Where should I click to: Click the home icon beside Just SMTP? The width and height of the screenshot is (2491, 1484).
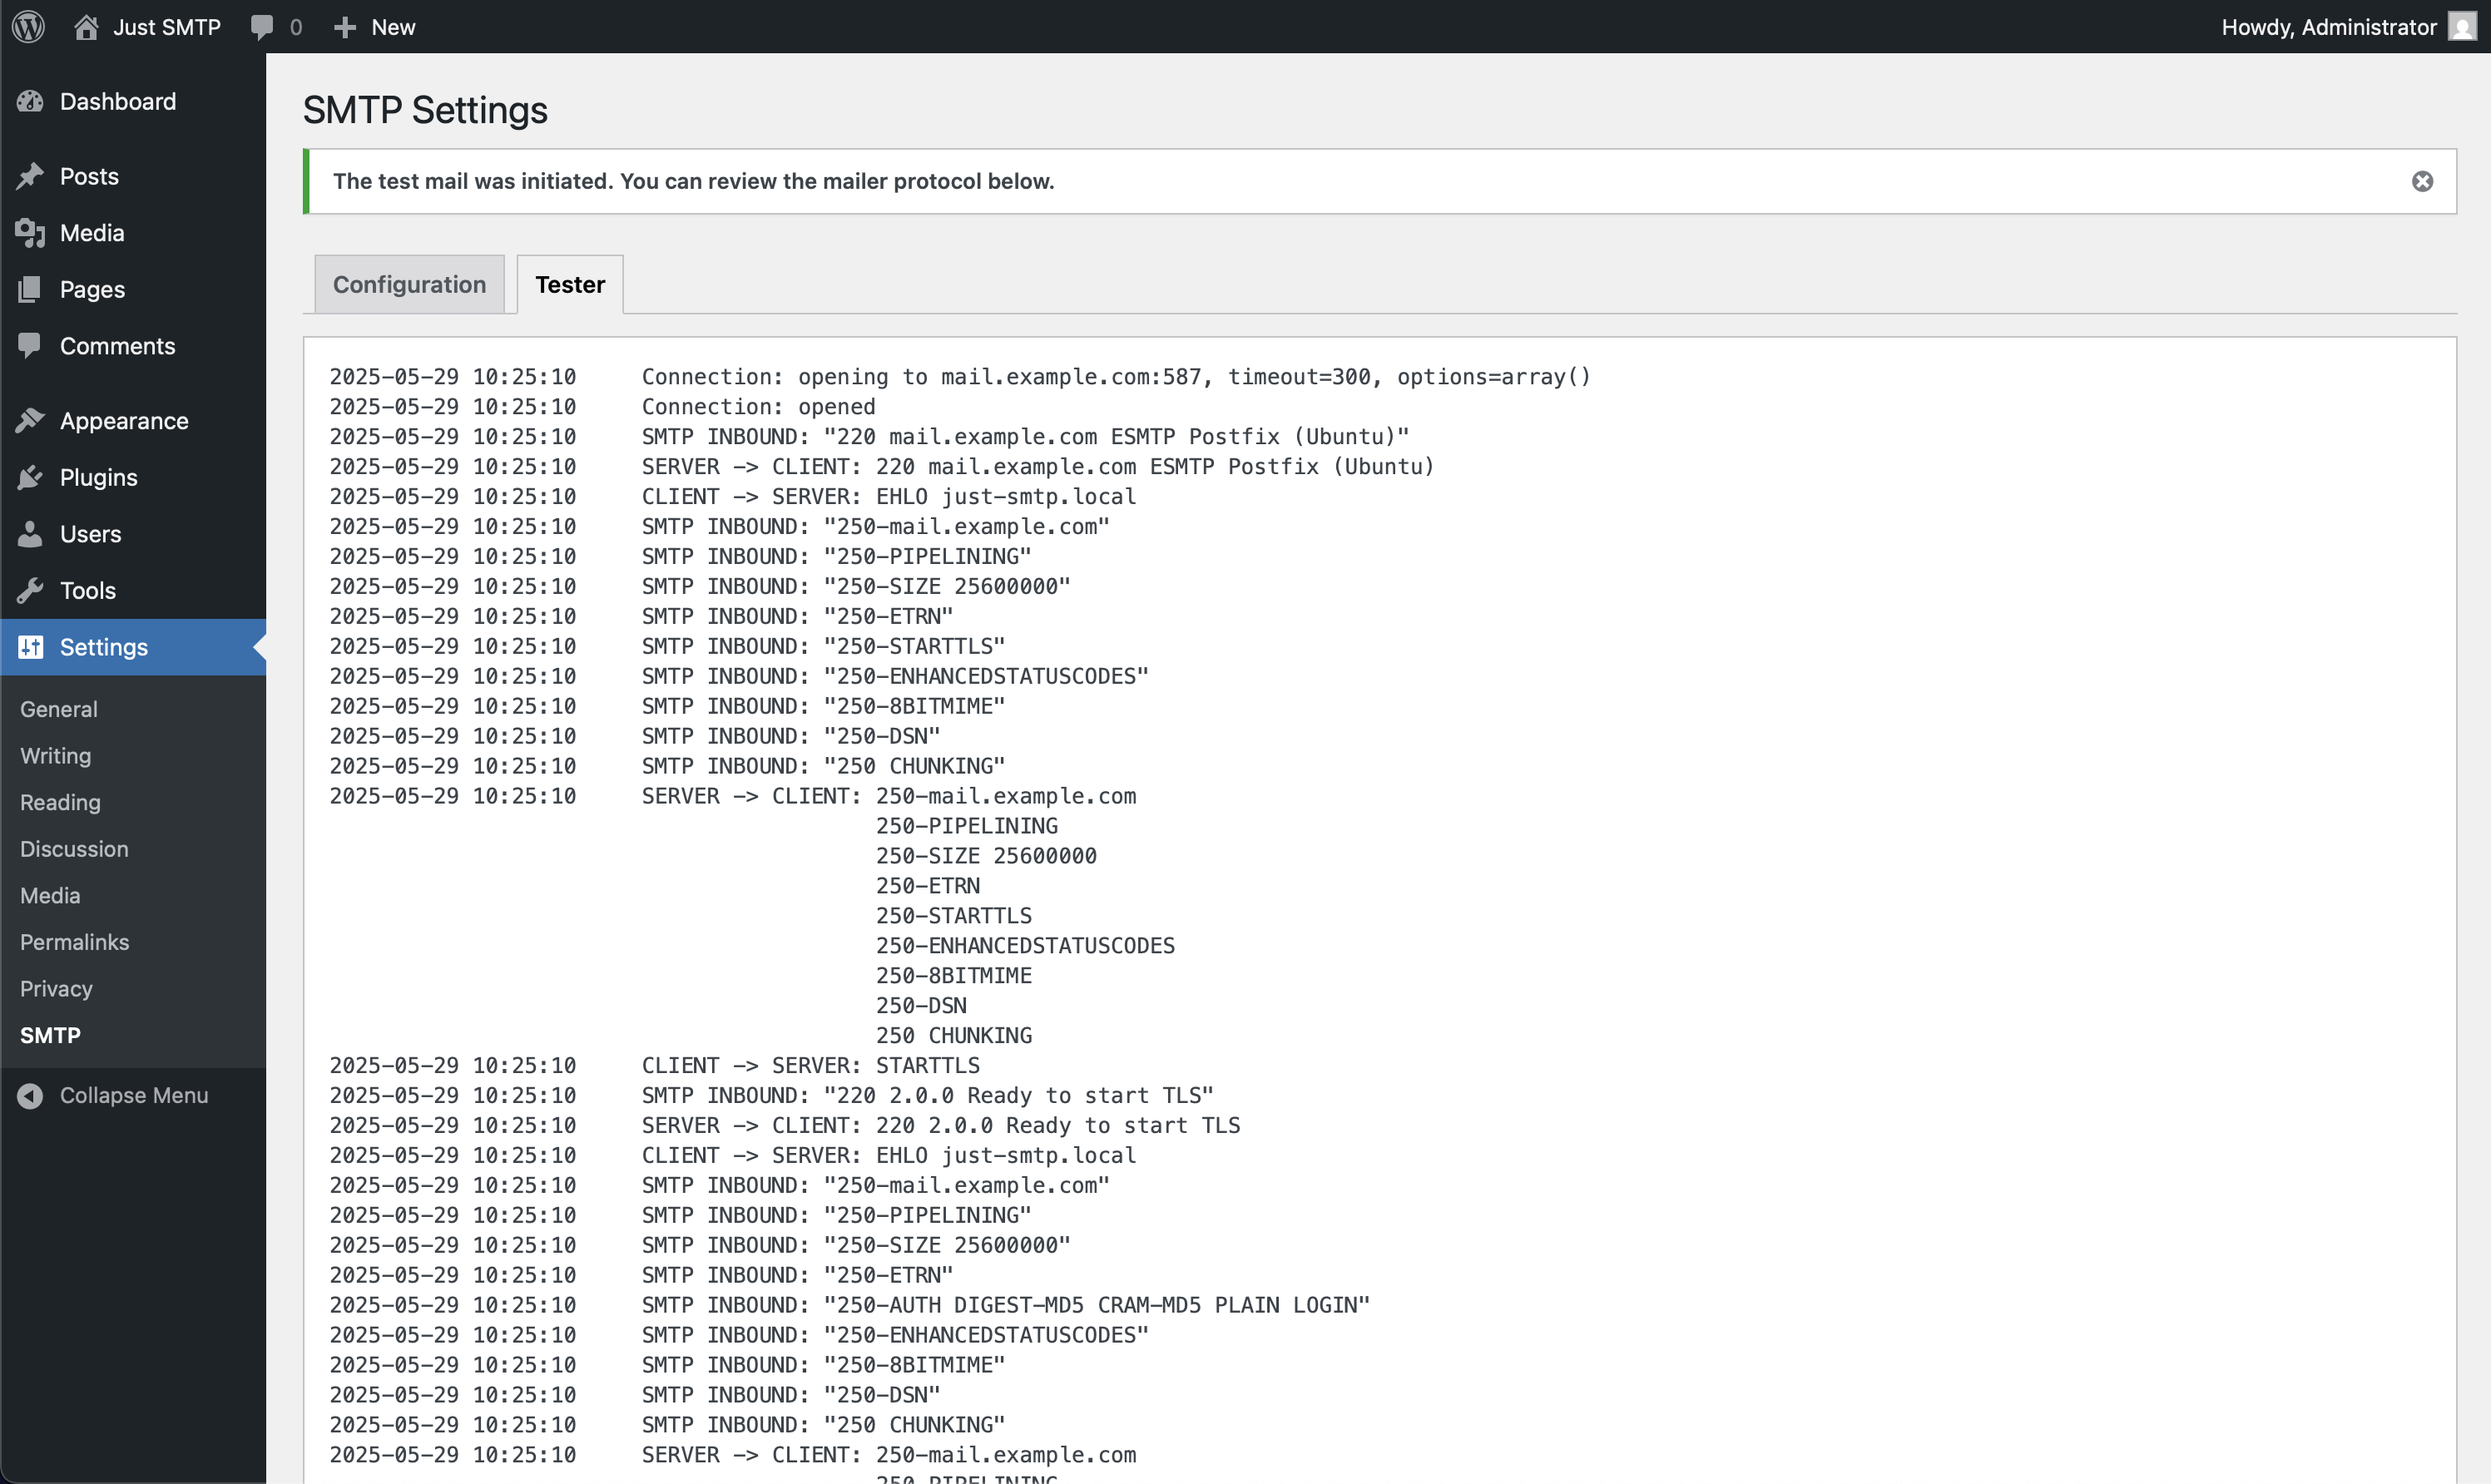pyautogui.click(x=87, y=27)
